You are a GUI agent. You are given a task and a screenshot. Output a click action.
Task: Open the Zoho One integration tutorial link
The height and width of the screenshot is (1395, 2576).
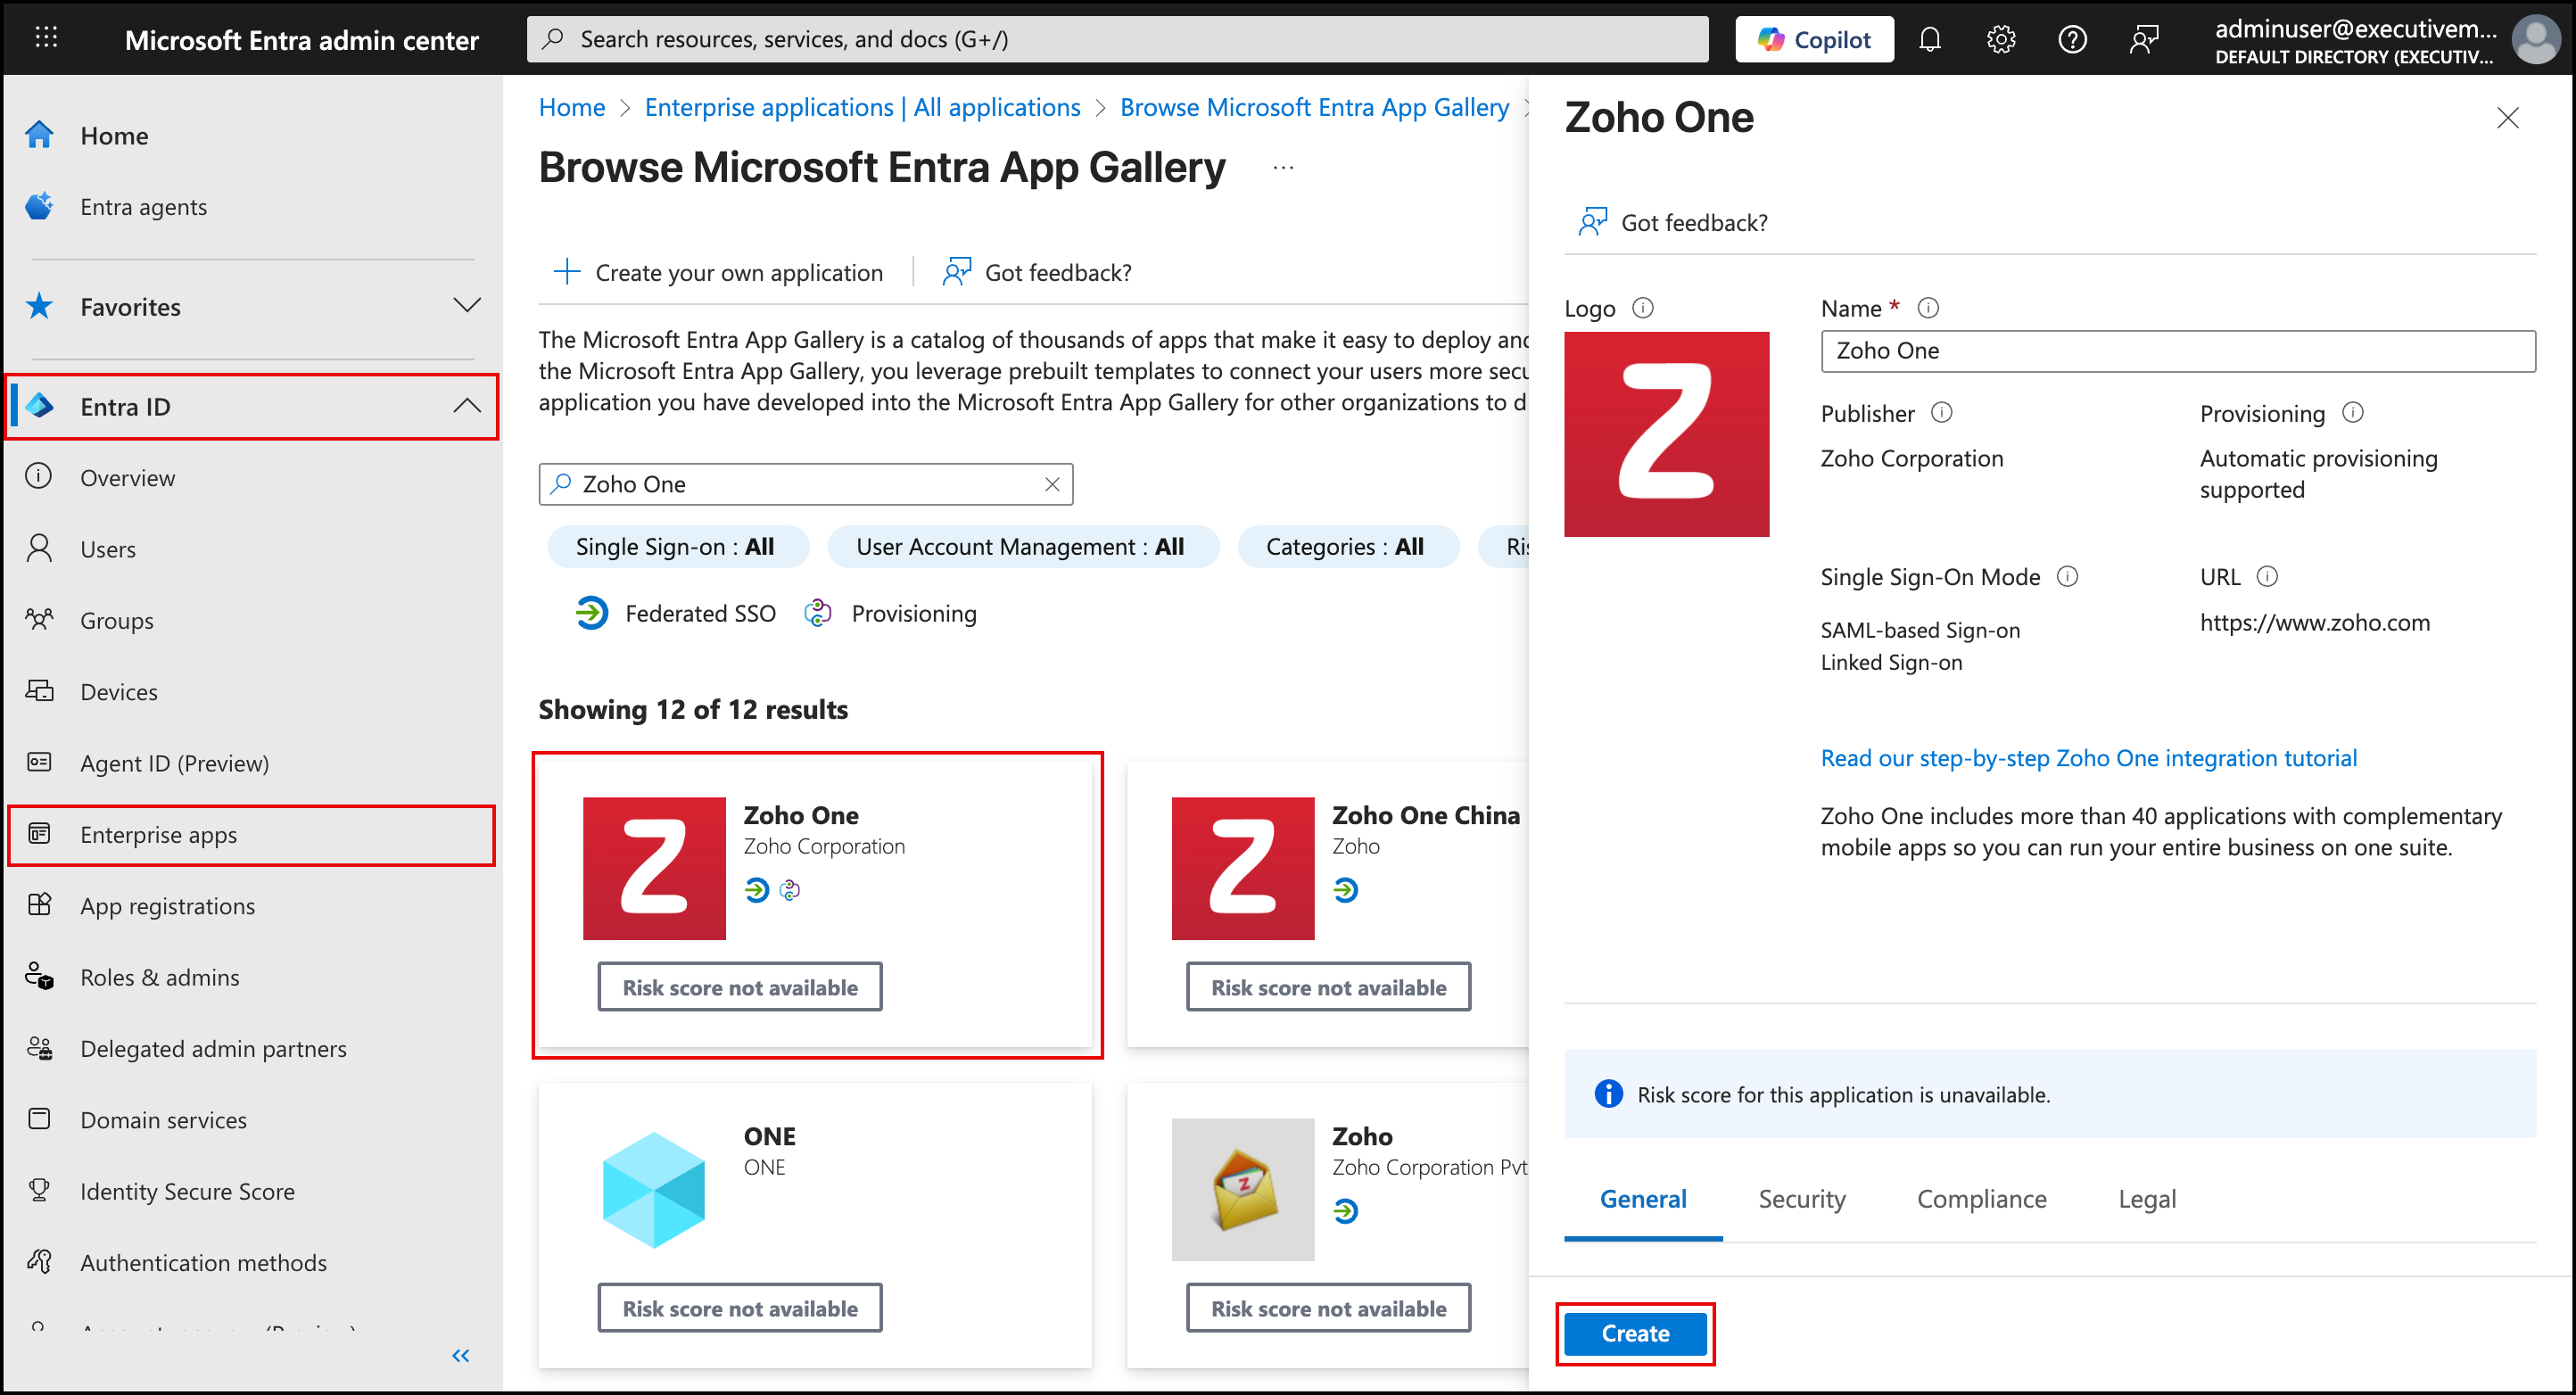tap(2088, 758)
